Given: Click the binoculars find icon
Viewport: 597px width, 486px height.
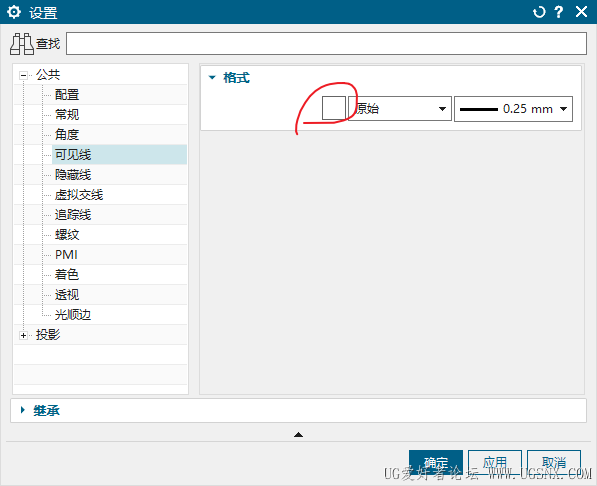Looking at the screenshot, I should coord(22,44).
